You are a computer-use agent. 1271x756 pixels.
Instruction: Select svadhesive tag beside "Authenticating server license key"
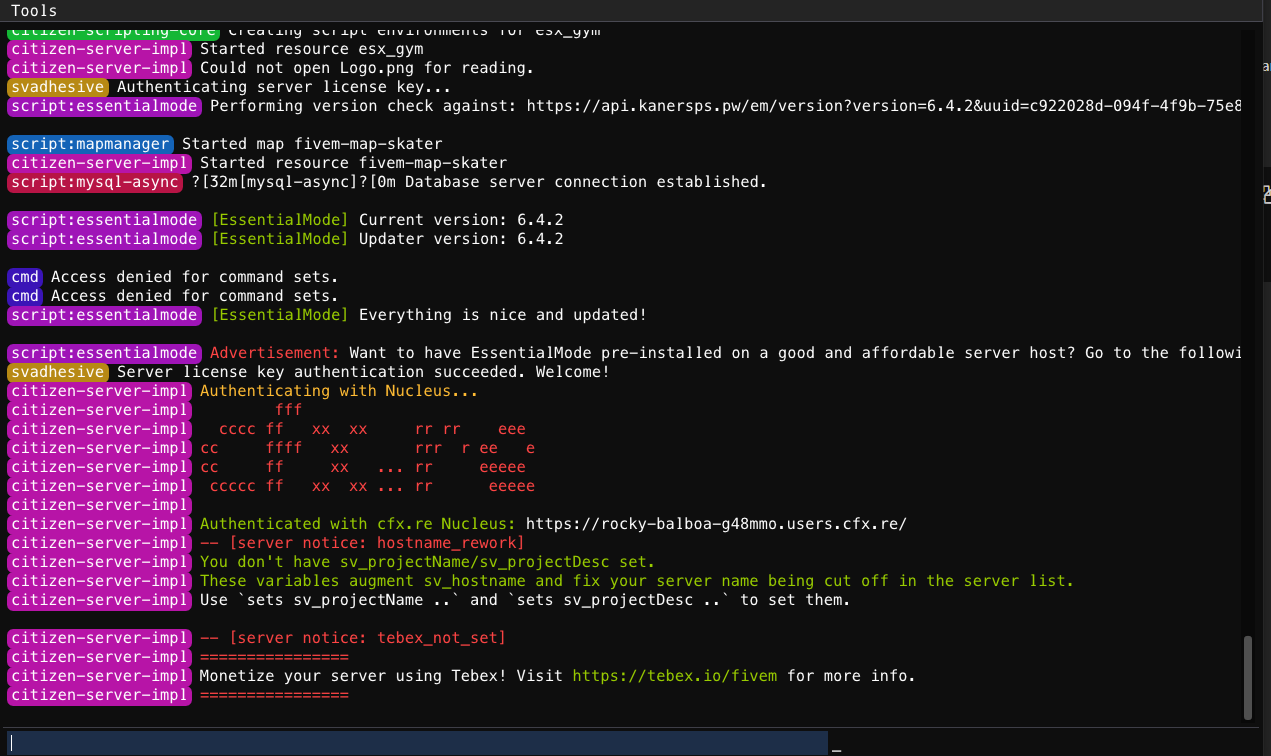point(57,87)
